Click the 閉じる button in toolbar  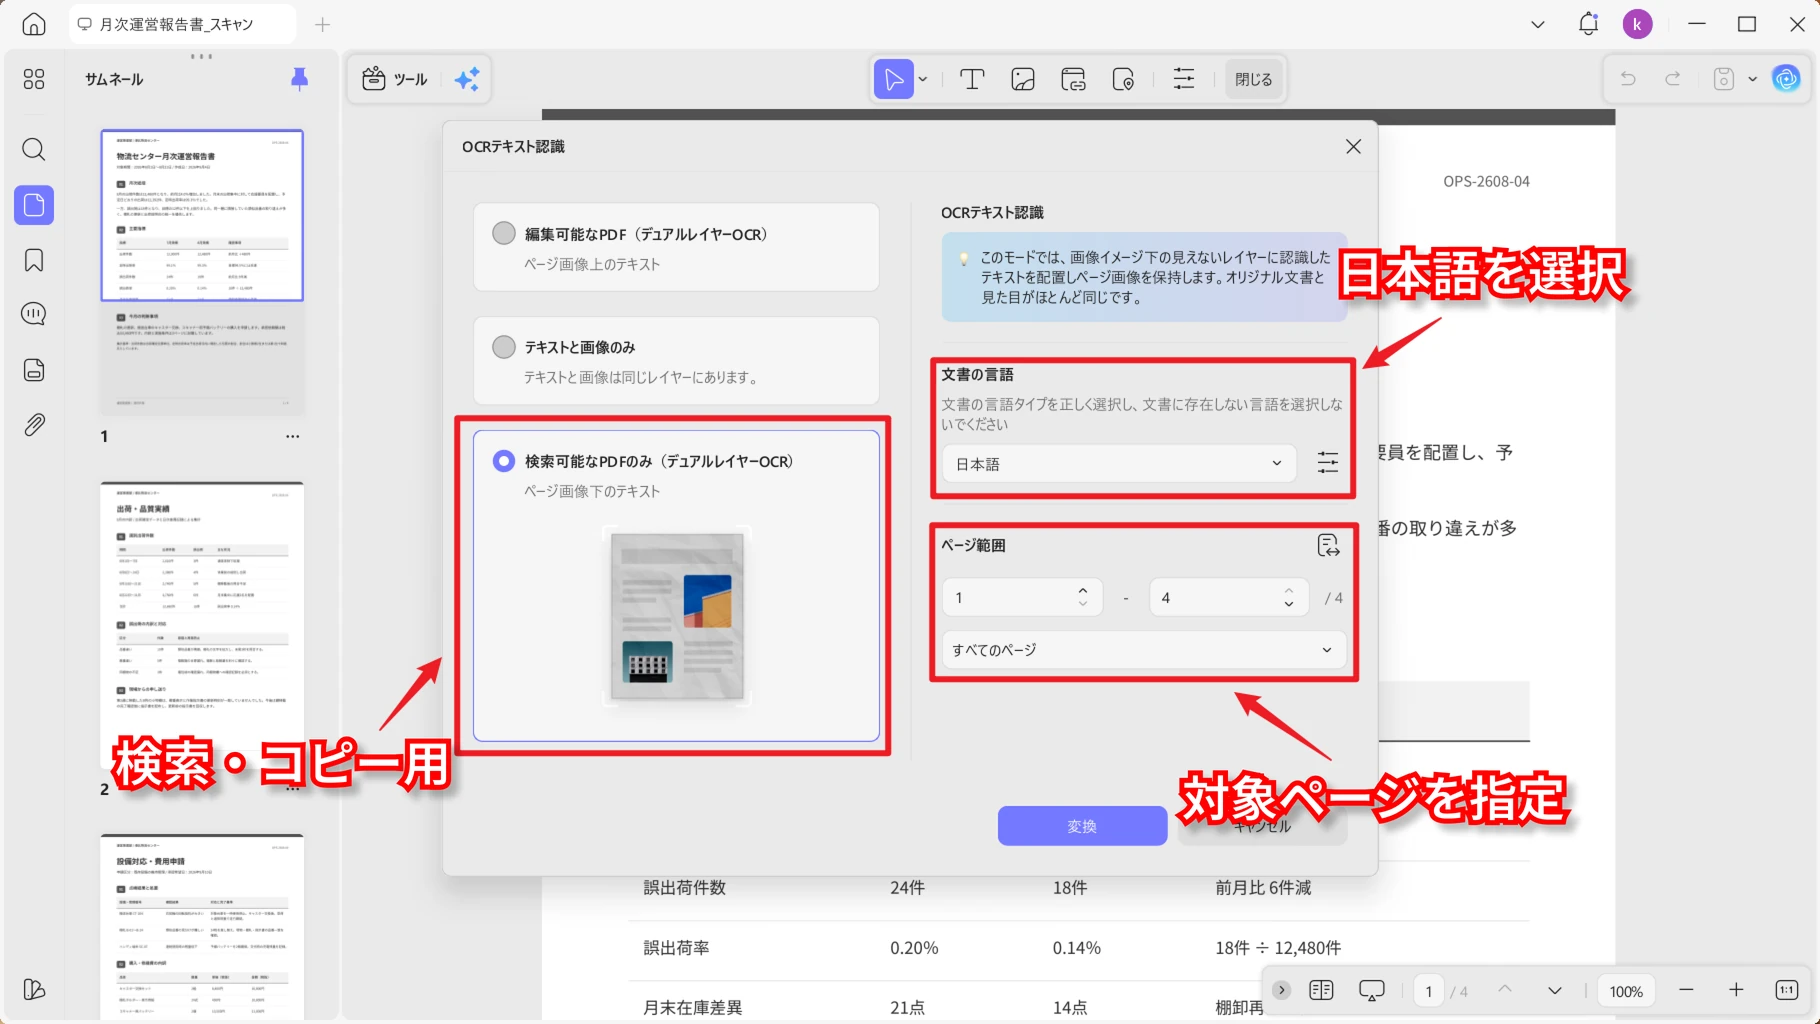pyautogui.click(x=1253, y=79)
